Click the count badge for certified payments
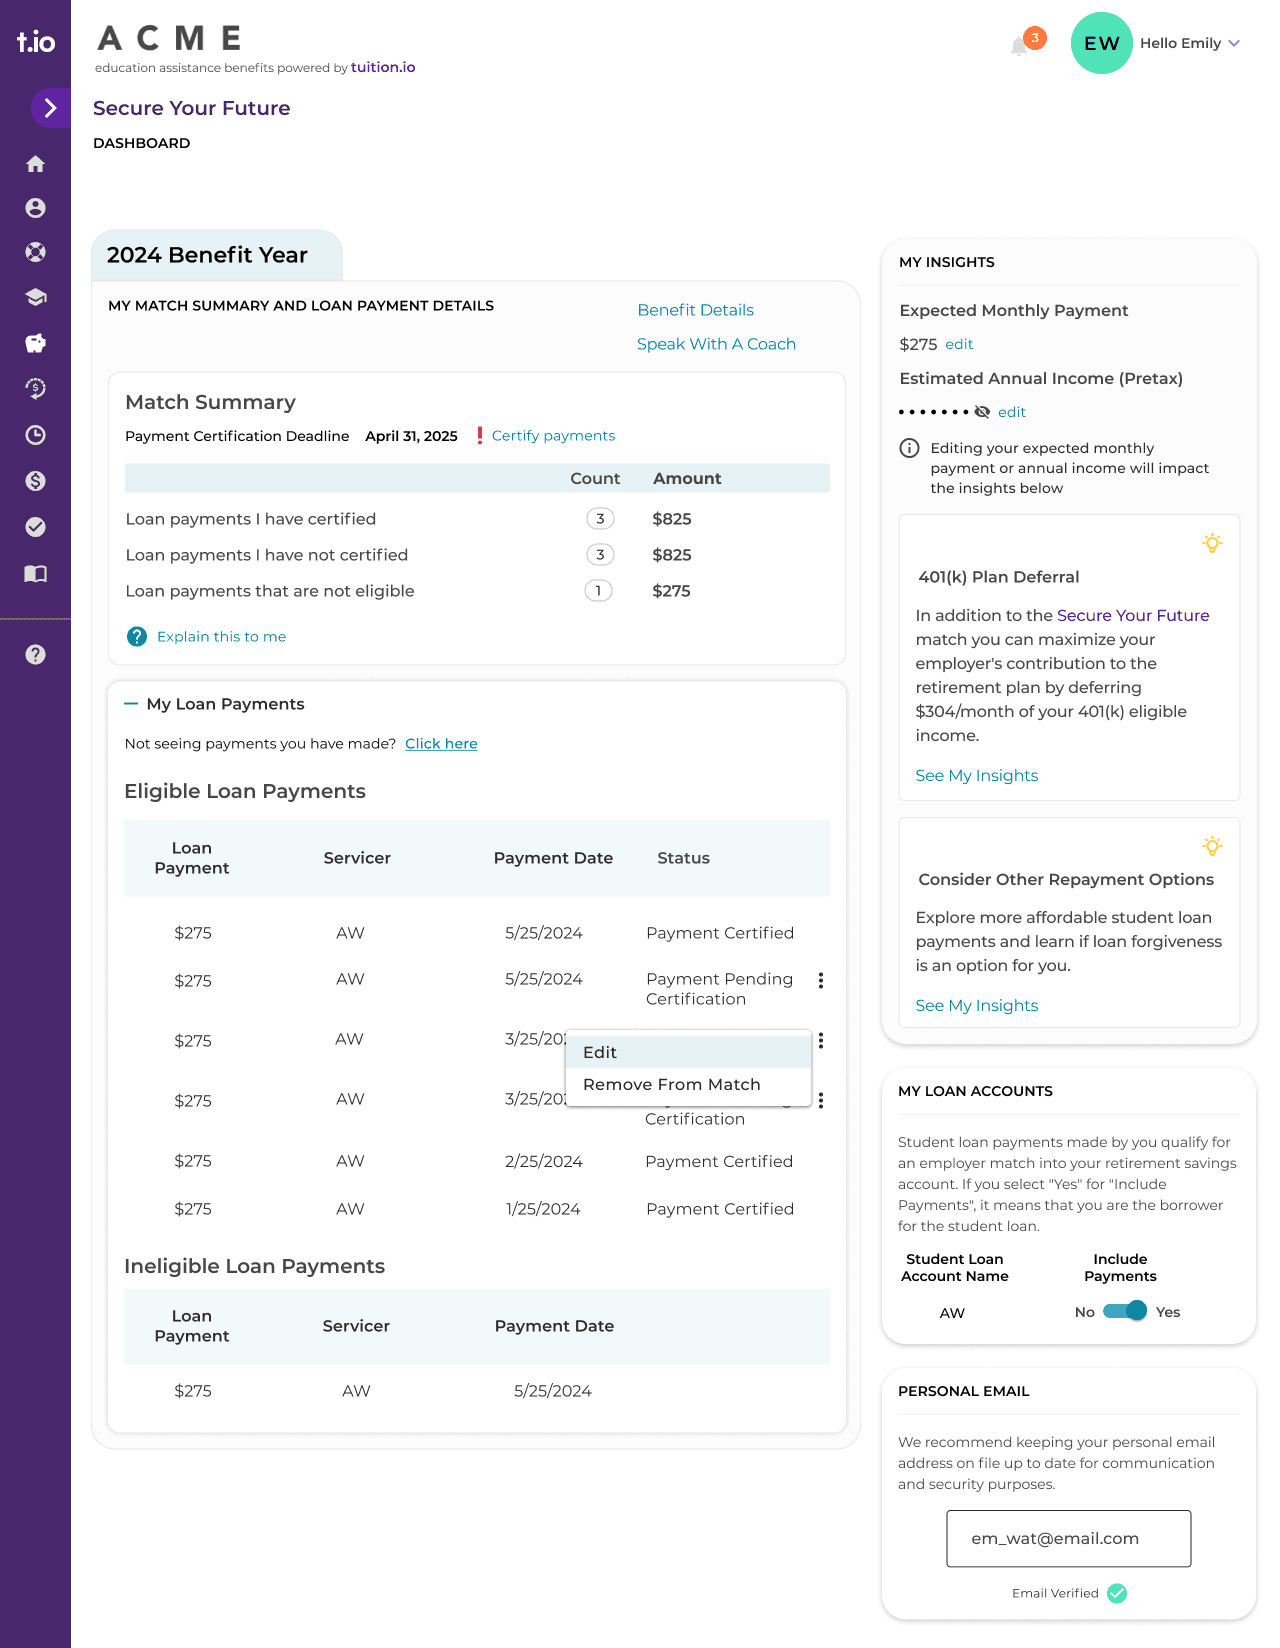Image resolution: width=1280 pixels, height=1648 pixels. click(x=600, y=519)
